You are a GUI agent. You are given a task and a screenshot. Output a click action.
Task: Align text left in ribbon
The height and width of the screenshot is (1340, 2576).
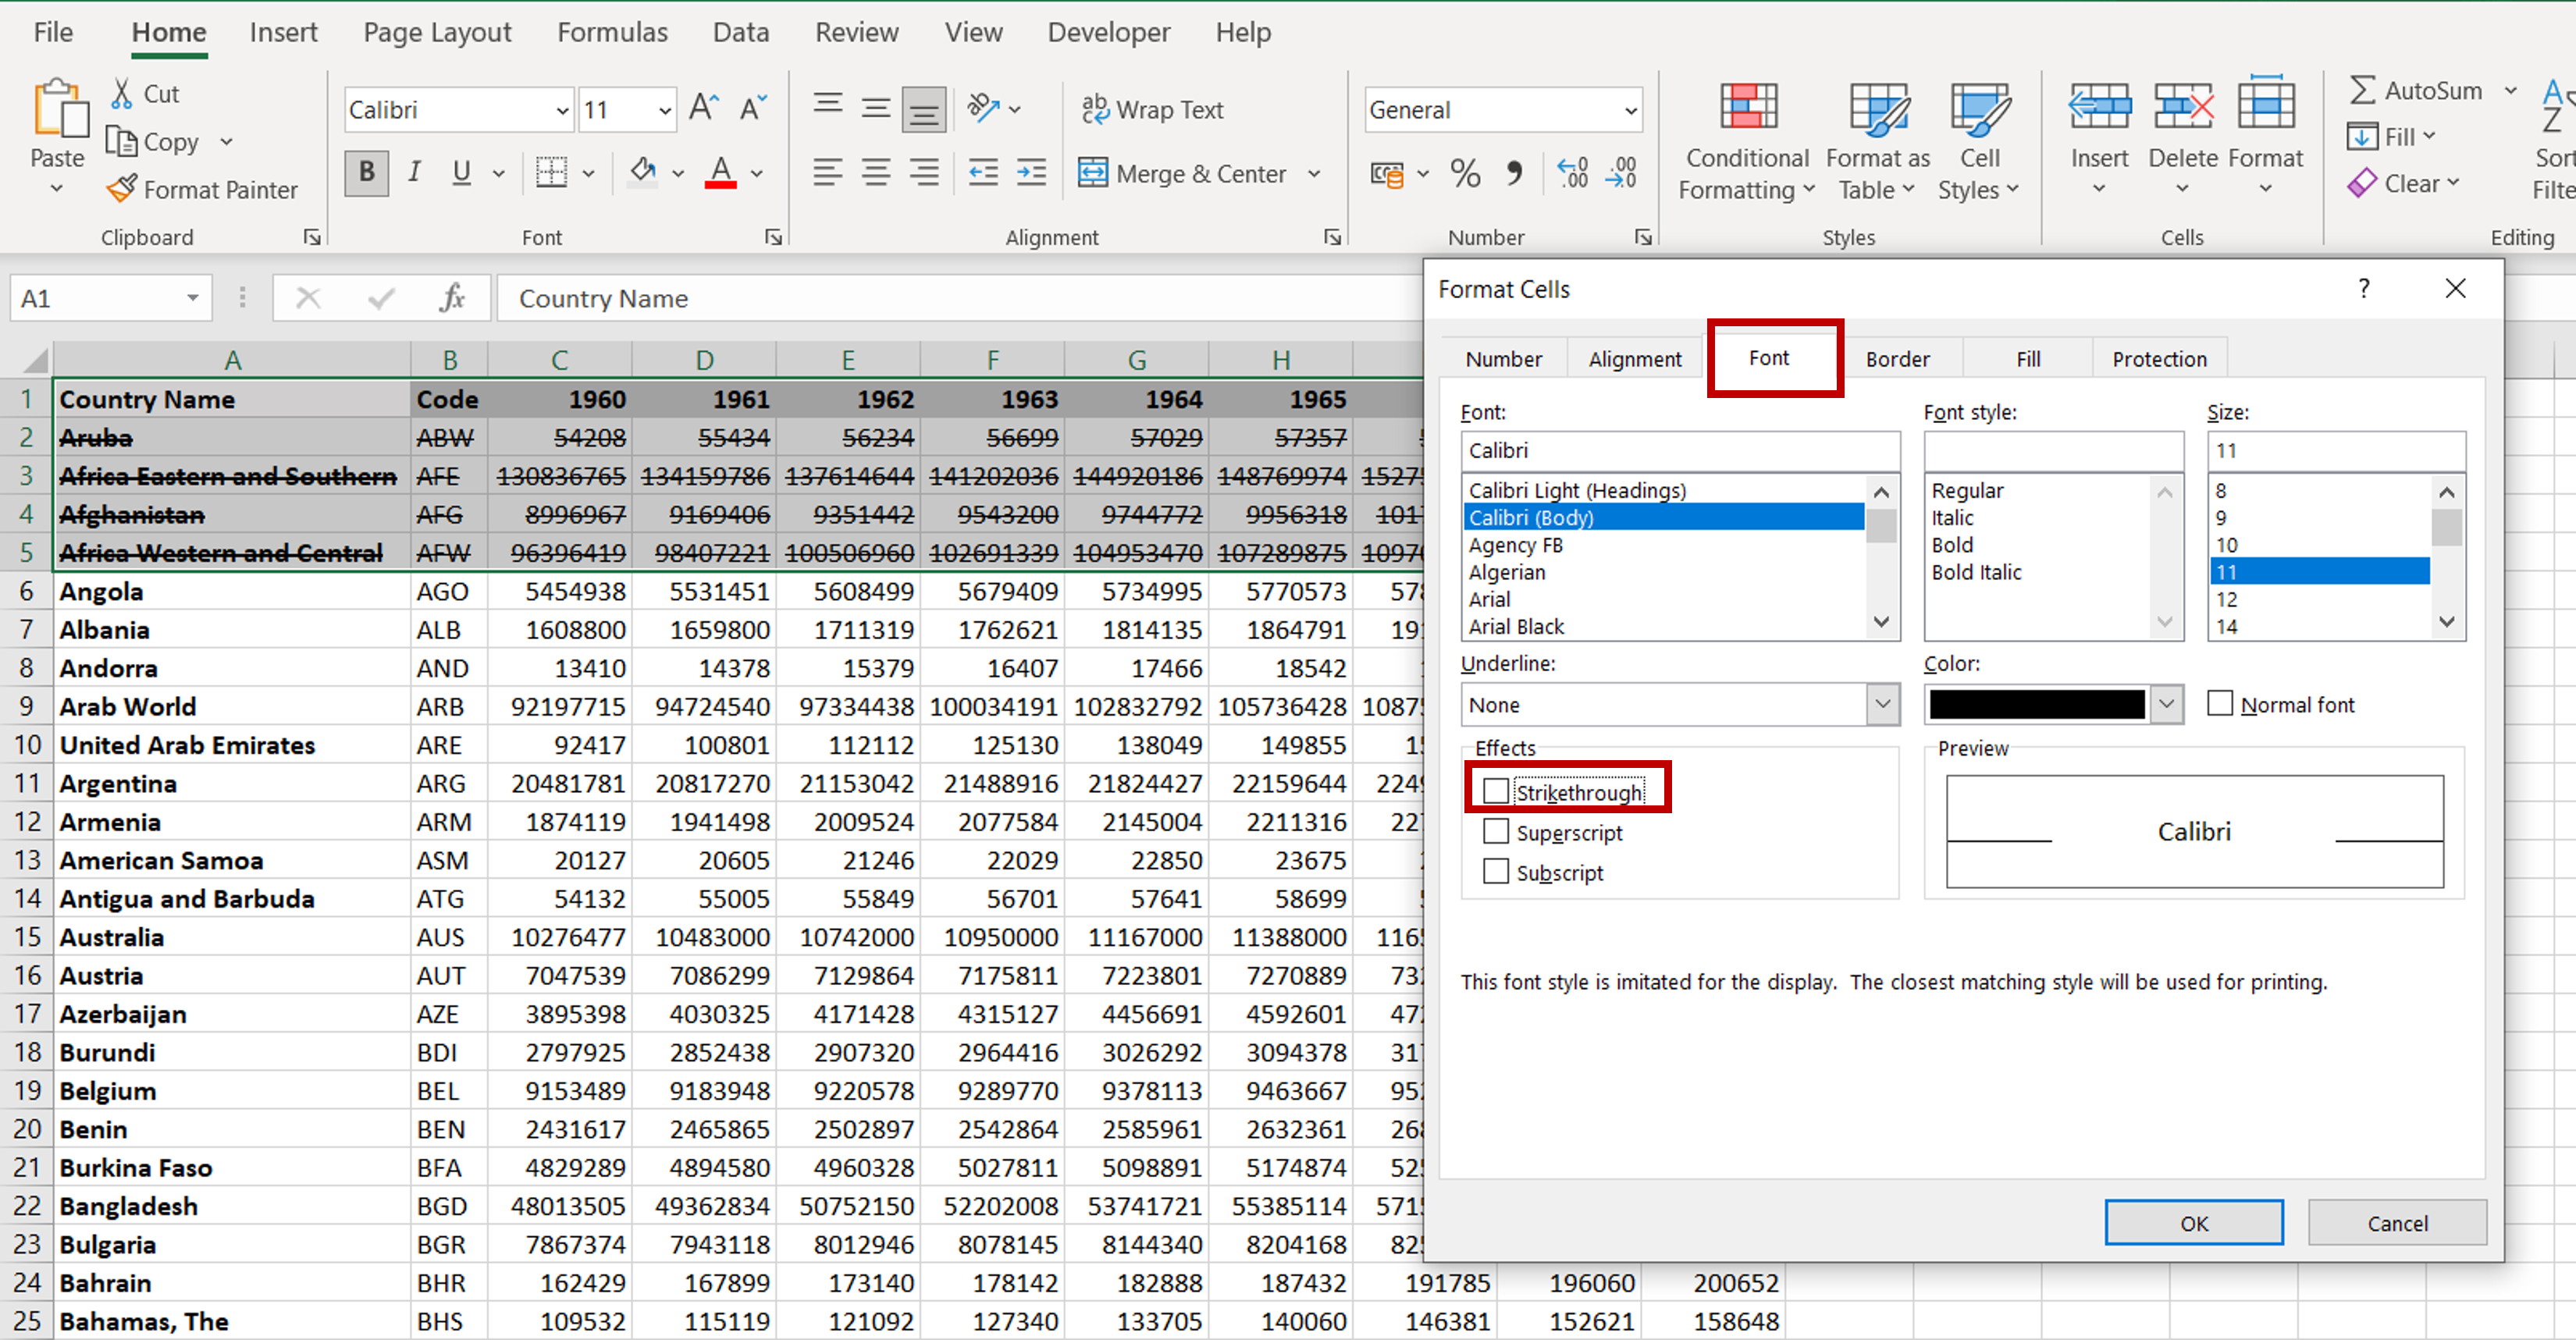(x=827, y=173)
